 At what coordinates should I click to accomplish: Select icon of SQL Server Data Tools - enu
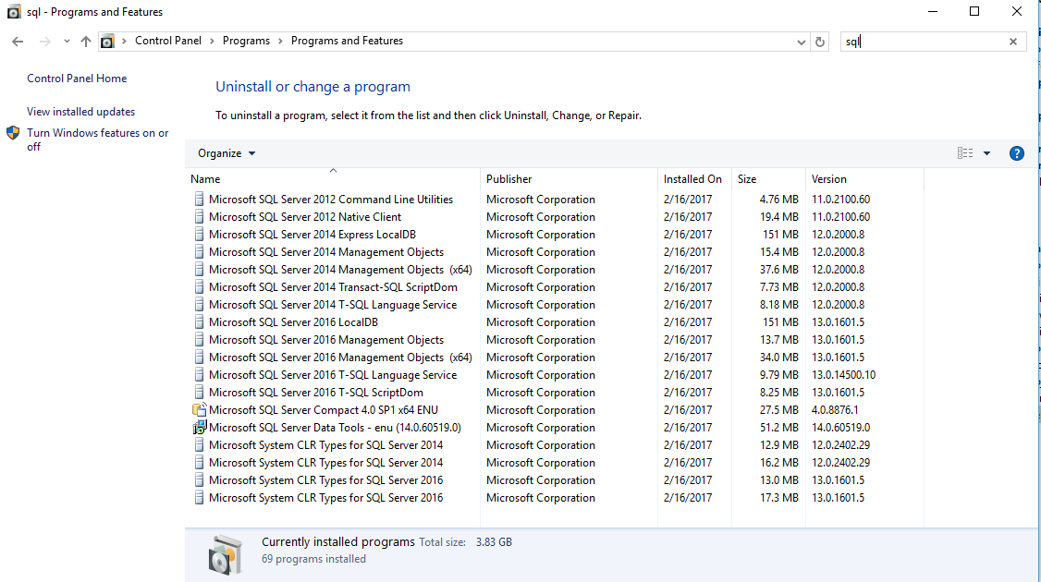(x=199, y=427)
